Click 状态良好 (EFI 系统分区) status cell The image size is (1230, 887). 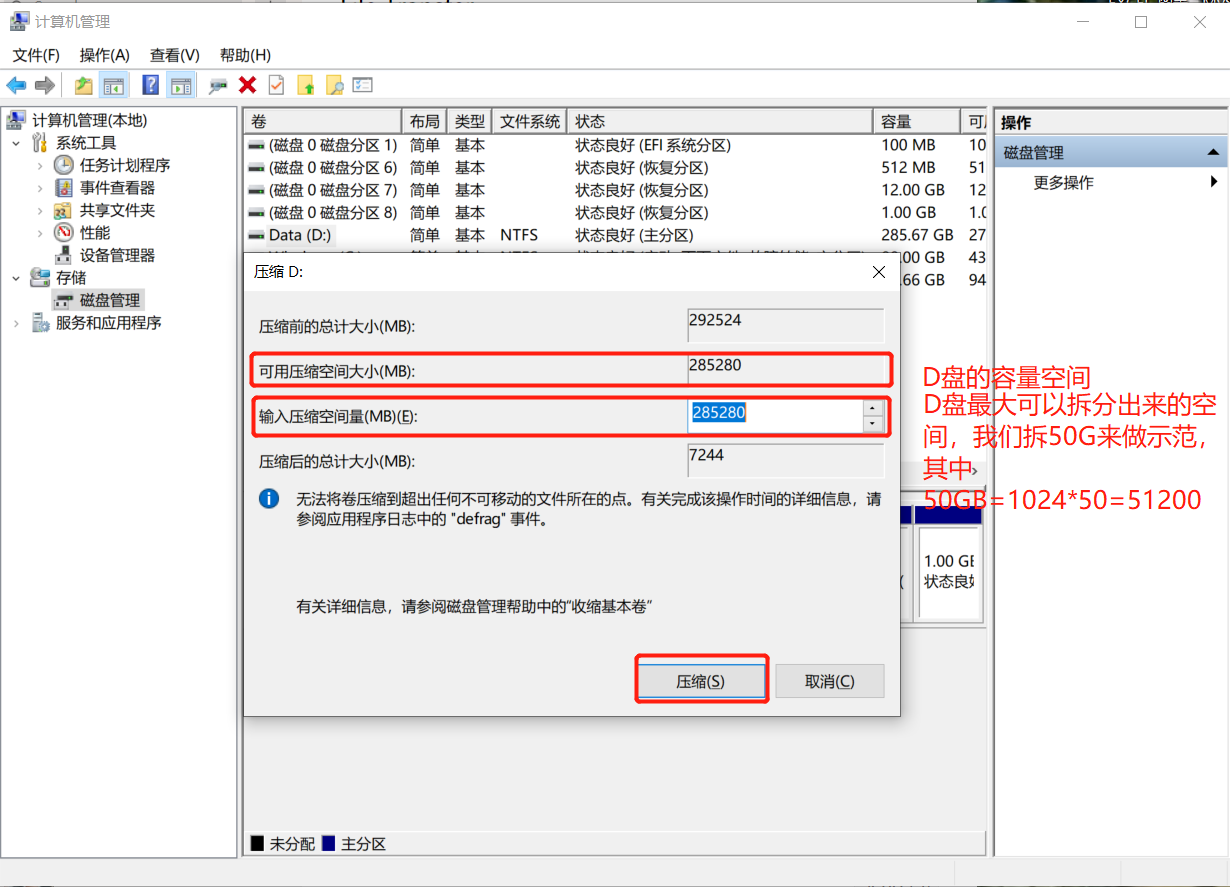click(653, 145)
